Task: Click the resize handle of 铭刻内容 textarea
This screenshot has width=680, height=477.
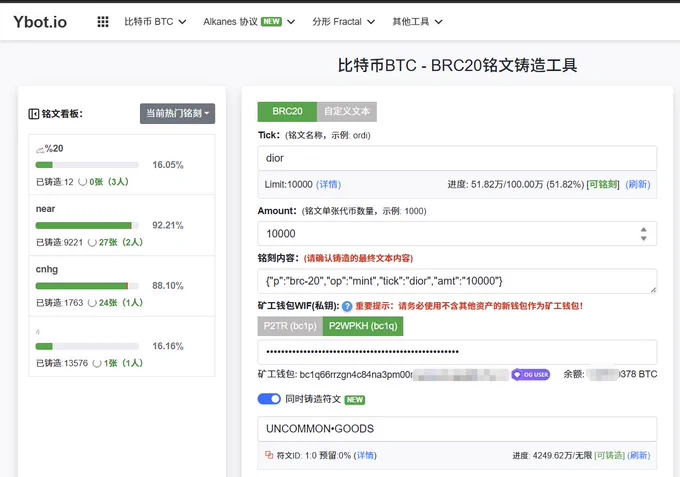Action: 653,290
